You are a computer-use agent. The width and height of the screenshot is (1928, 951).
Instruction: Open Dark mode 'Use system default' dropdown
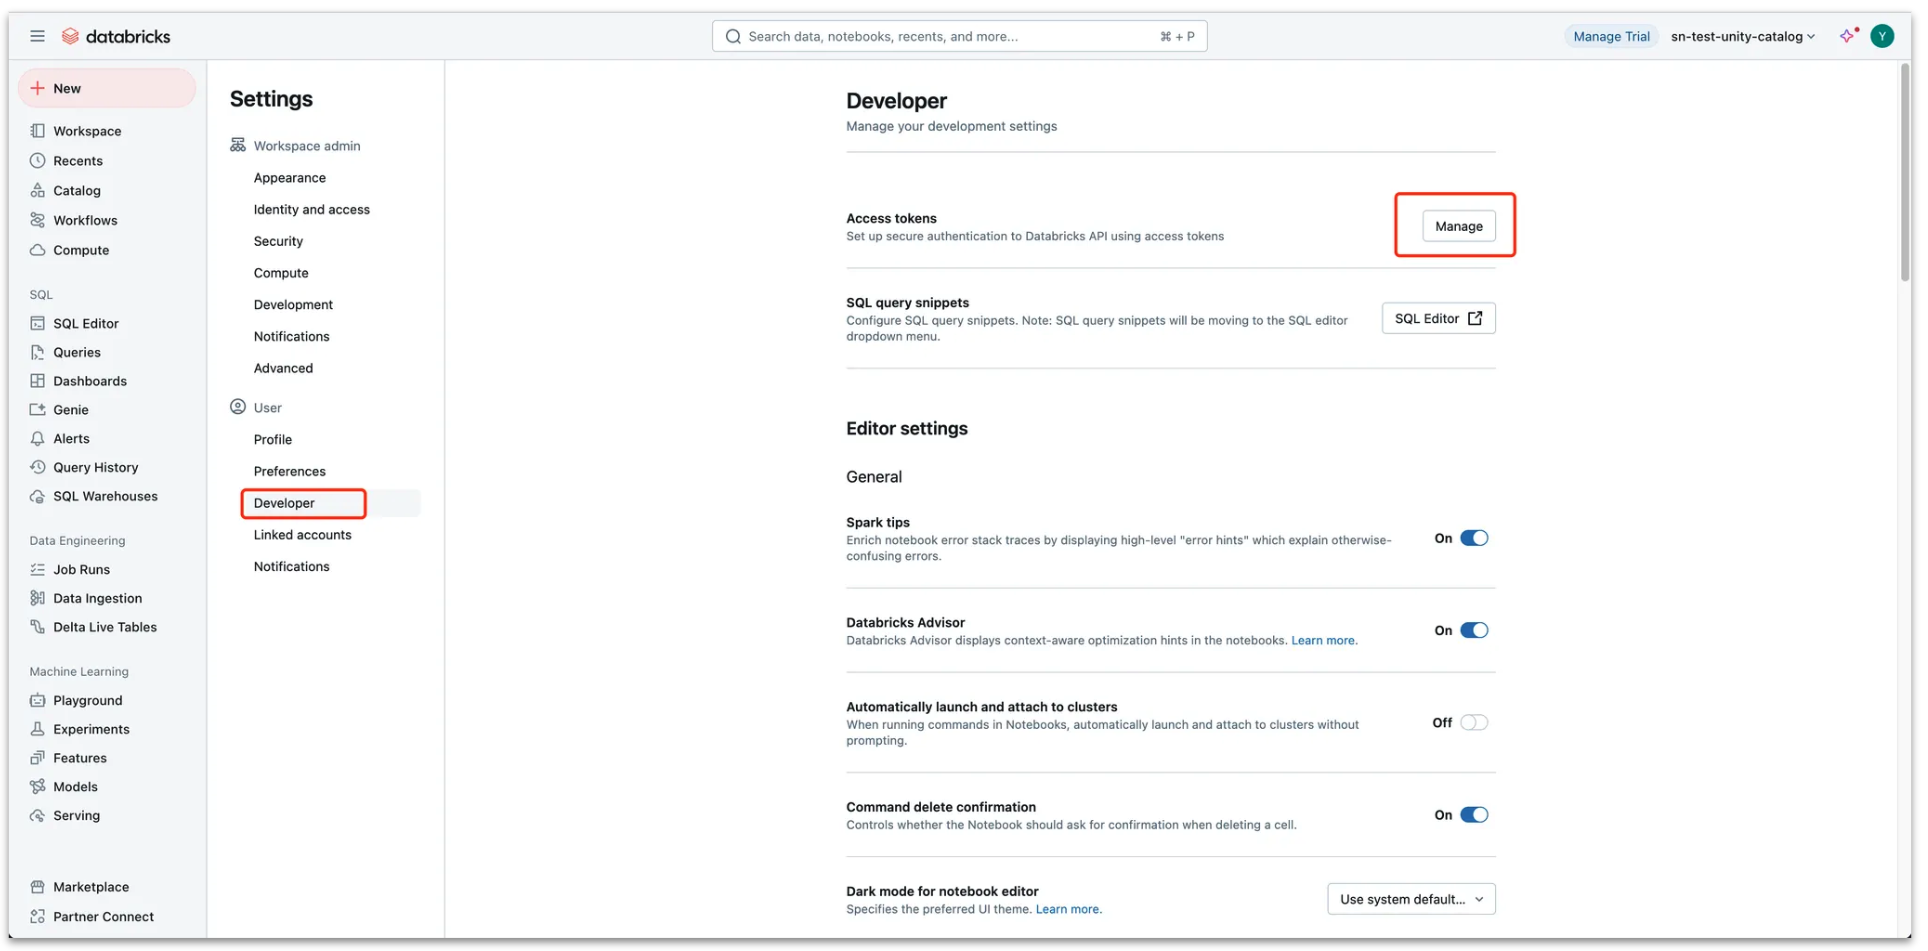[1410, 900]
